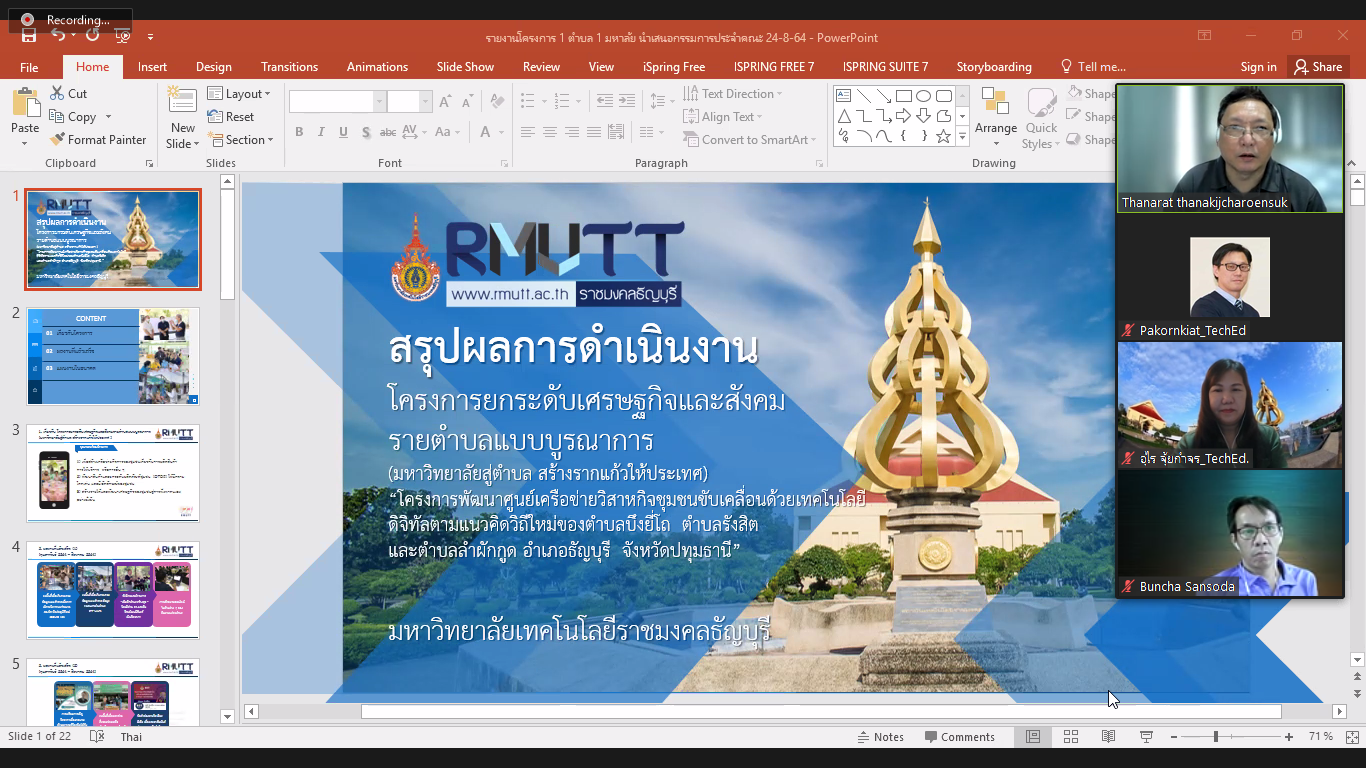Open the Arrange tool
This screenshot has height=768, width=1366.
coord(995,110)
